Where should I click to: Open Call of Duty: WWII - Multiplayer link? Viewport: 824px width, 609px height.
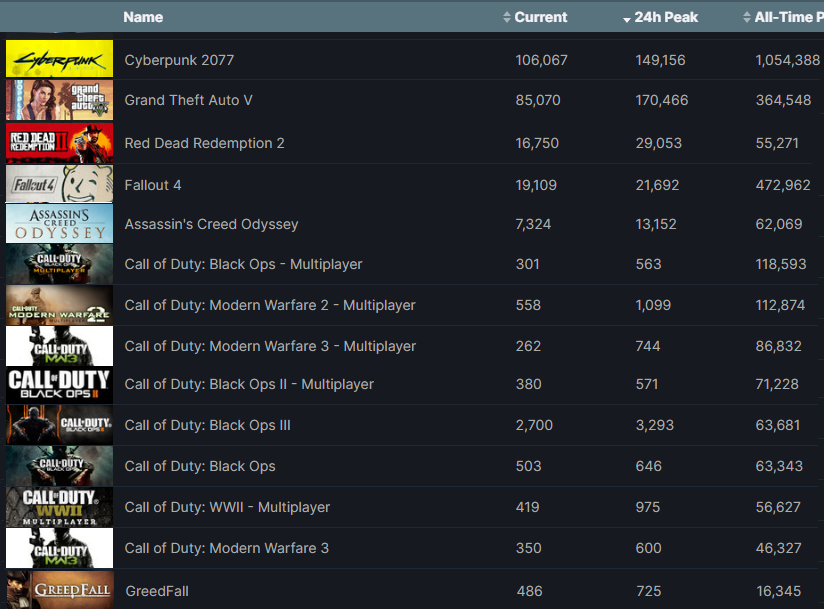coord(227,507)
